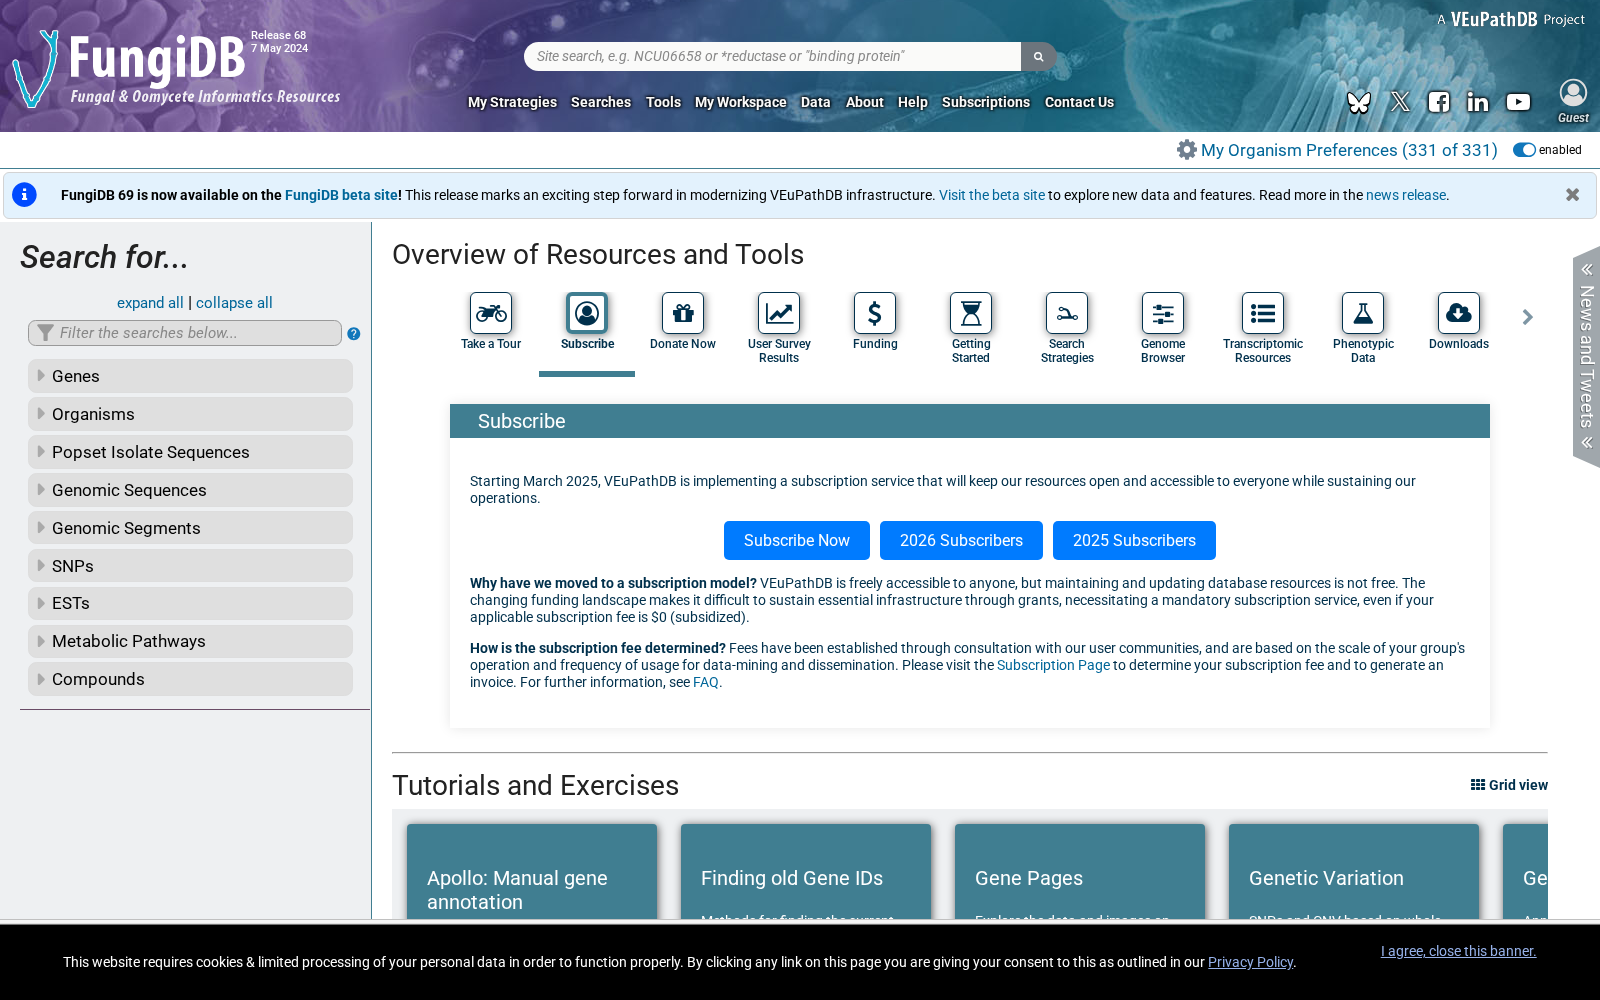Open the X (Twitter) social icon
1600x1000 pixels.
click(1400, 102)
